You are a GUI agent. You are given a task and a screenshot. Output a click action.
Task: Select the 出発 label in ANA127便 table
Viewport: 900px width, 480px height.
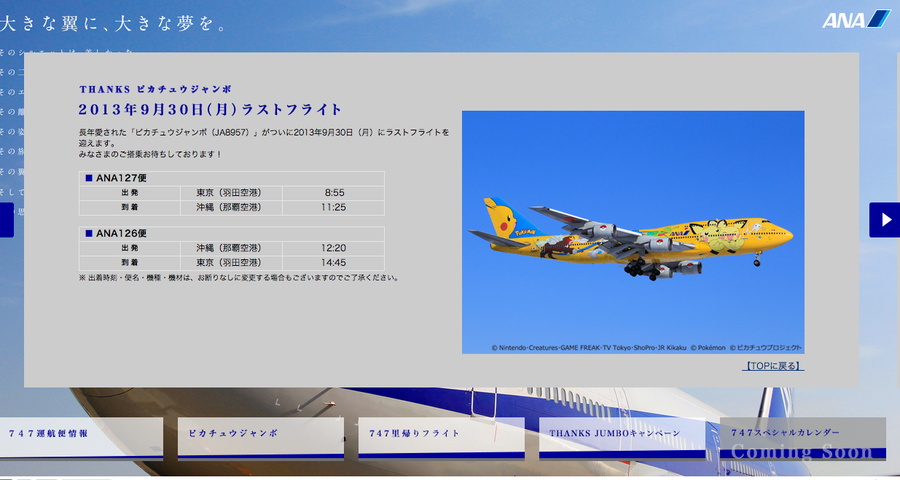pos(130,193)
